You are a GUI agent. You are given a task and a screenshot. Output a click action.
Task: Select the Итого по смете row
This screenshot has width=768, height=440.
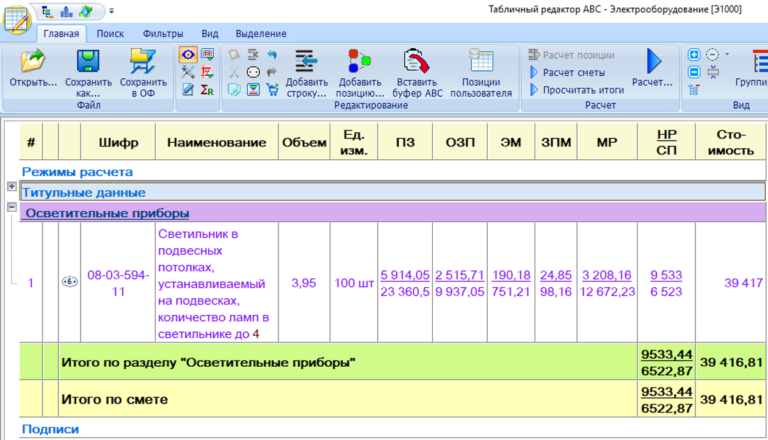pyautogui.click(x=393, y=399)
